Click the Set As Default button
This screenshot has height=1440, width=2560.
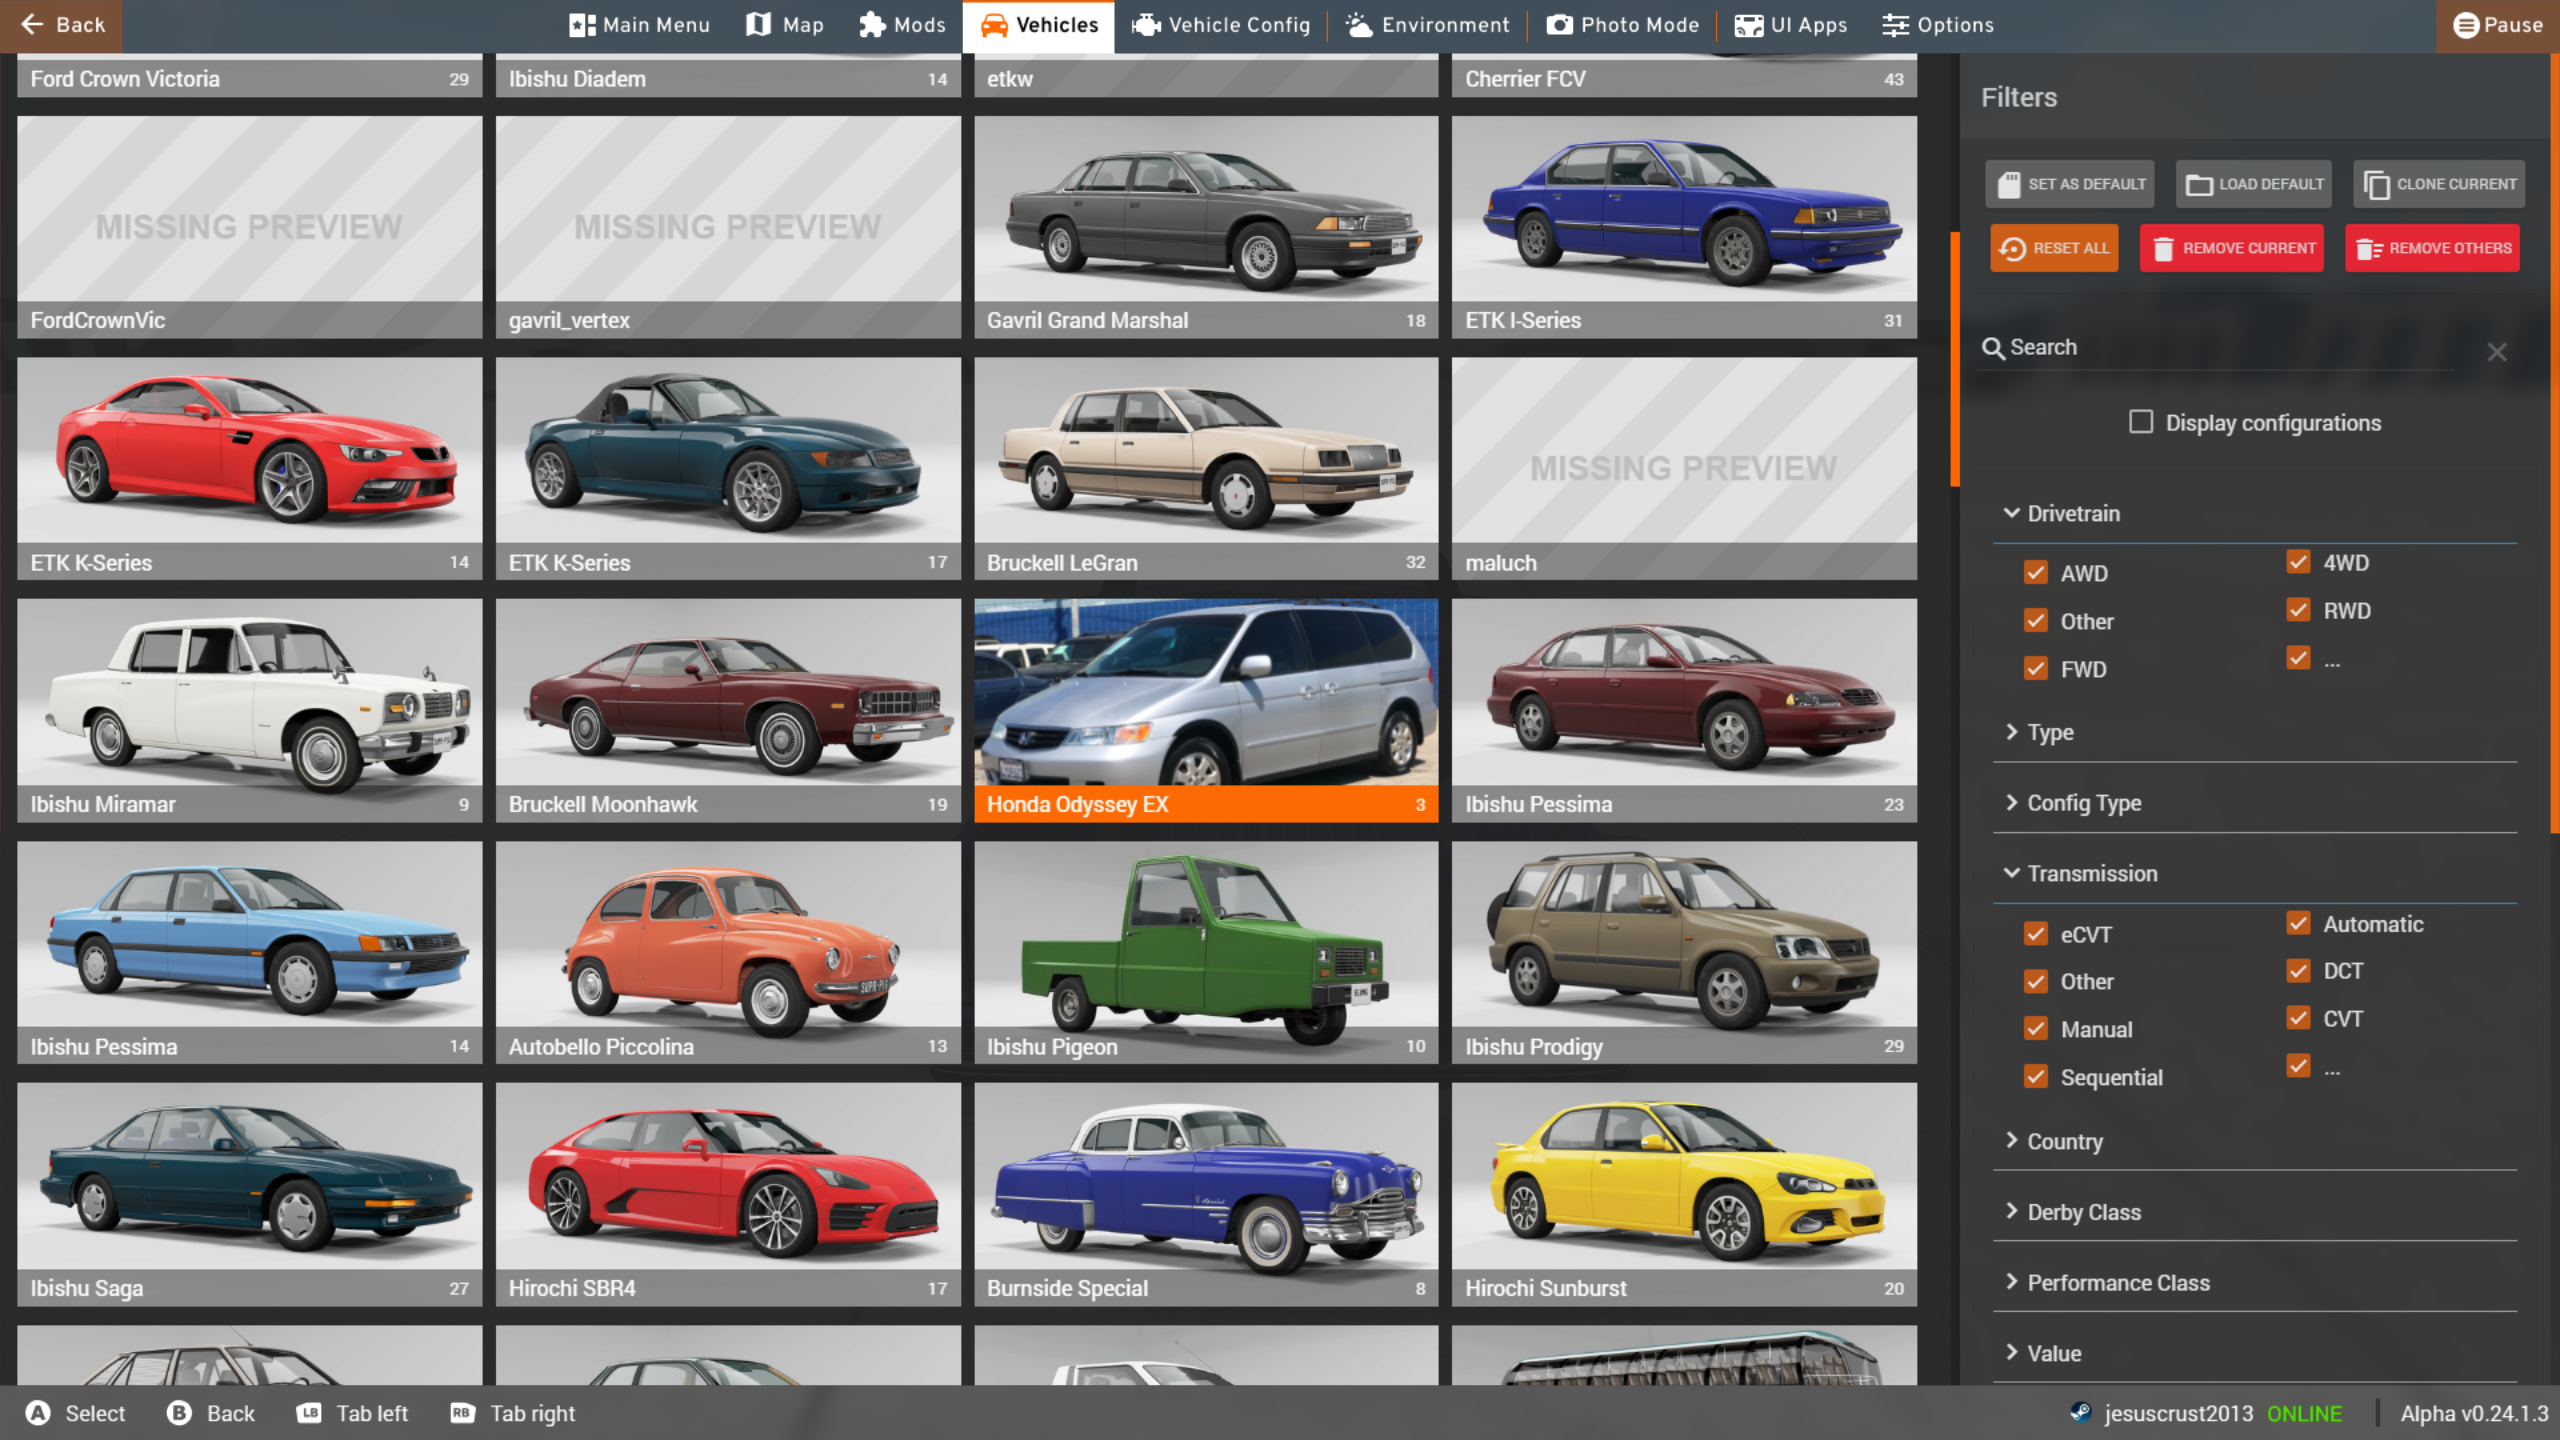(x=2070, y=184)
